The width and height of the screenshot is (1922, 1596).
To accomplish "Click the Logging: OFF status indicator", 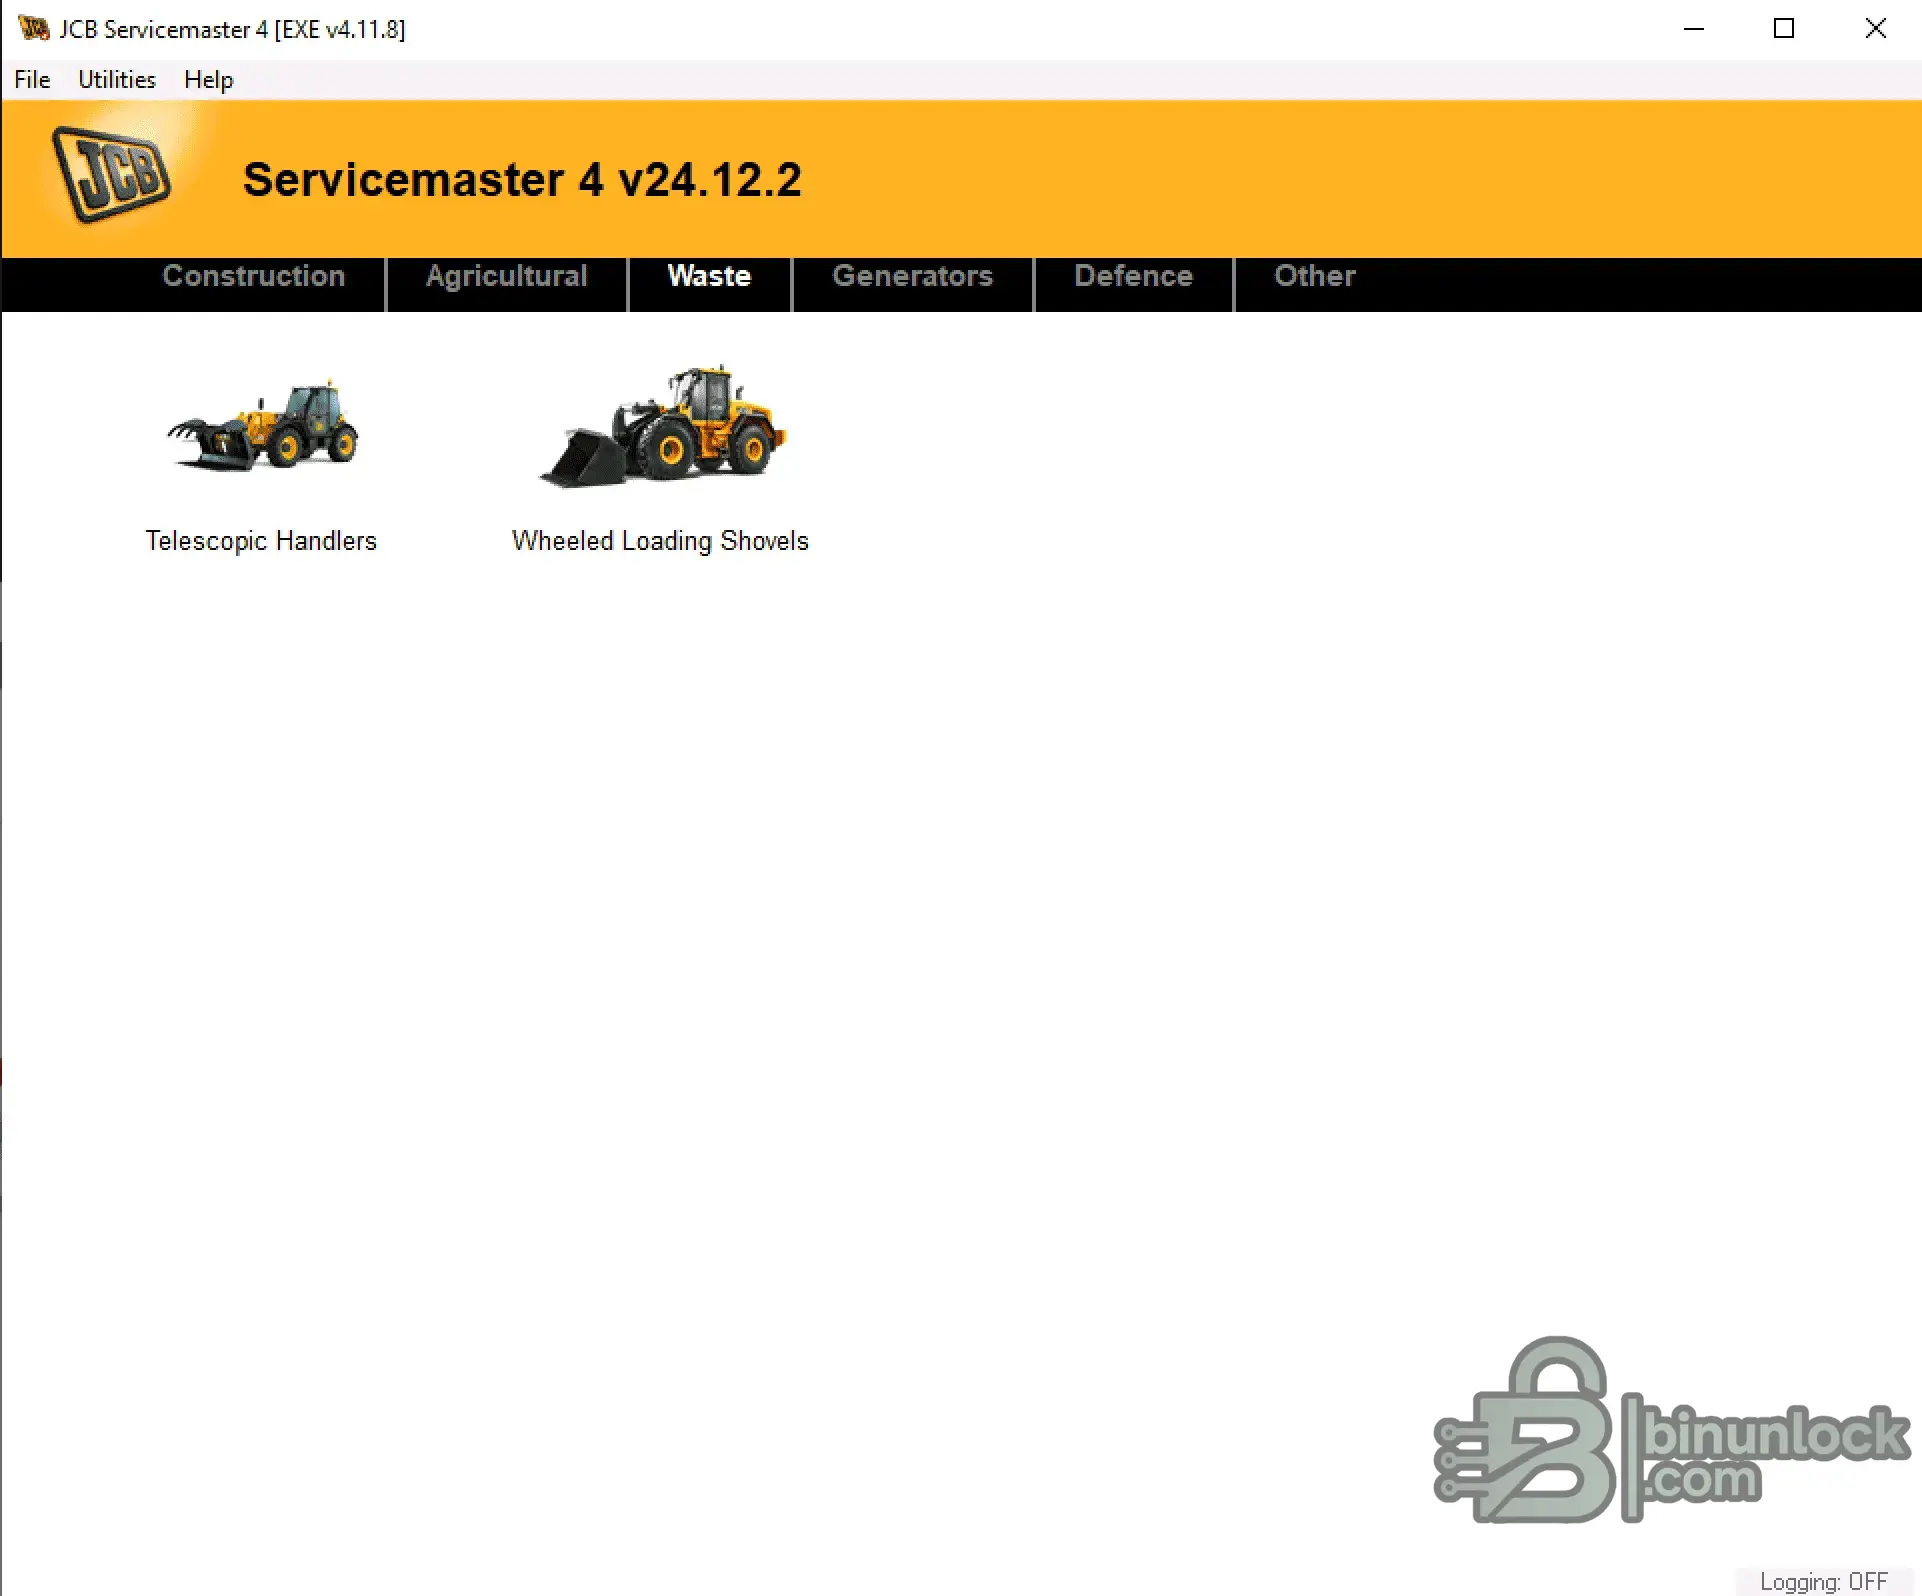I will (1824, 1581).
